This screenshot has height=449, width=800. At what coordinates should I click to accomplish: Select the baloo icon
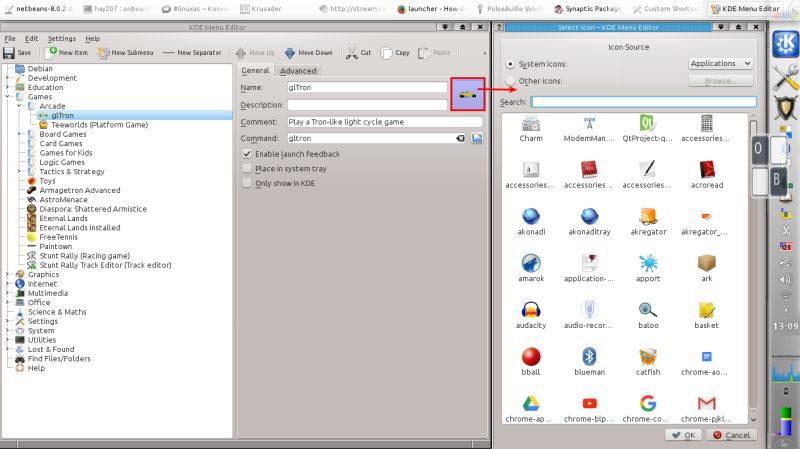click(648, 315)
